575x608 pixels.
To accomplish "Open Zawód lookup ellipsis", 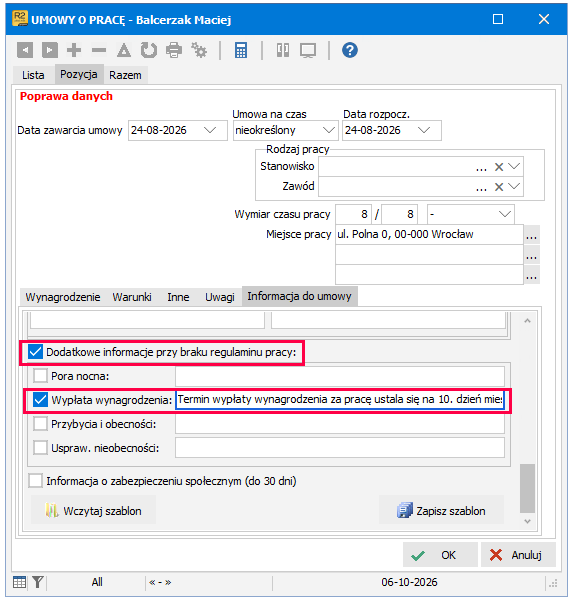I will pyautogui.click(x=481, y=188).
